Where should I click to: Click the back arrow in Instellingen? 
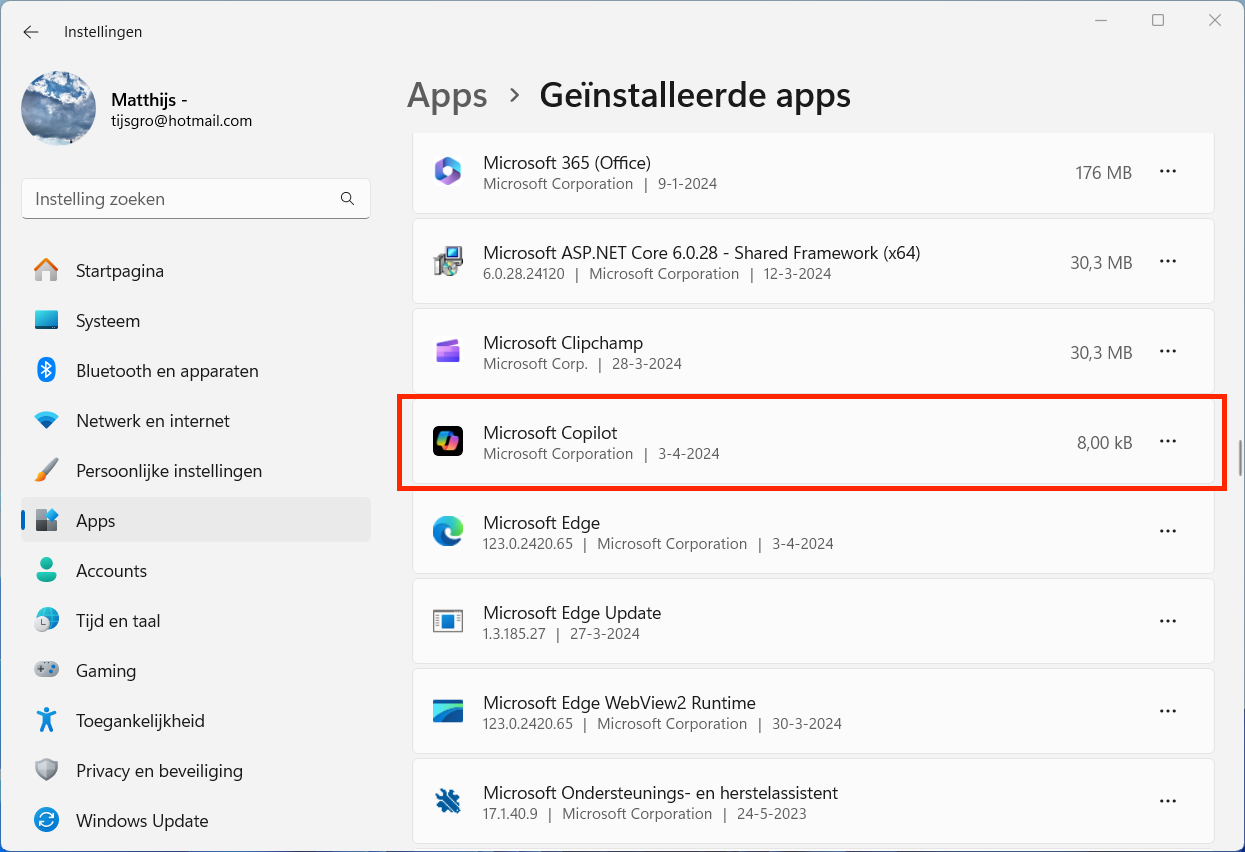click(31, 32)
